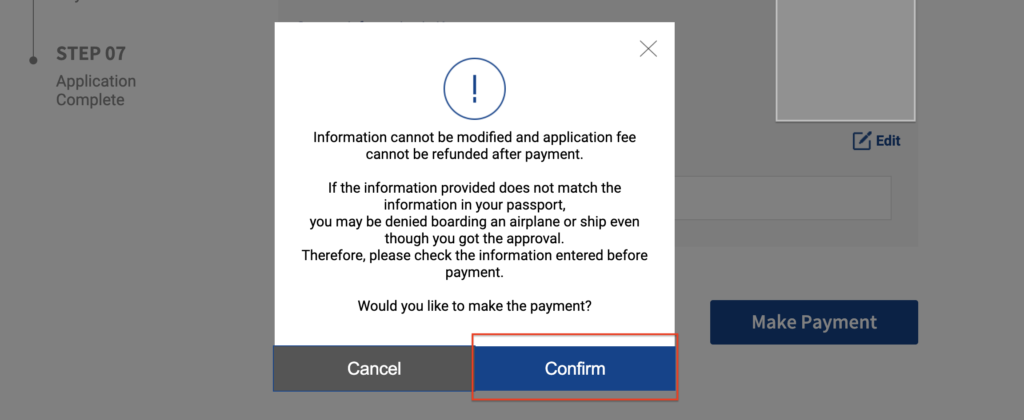Click the text field below Edit

[x=783, y=198]
